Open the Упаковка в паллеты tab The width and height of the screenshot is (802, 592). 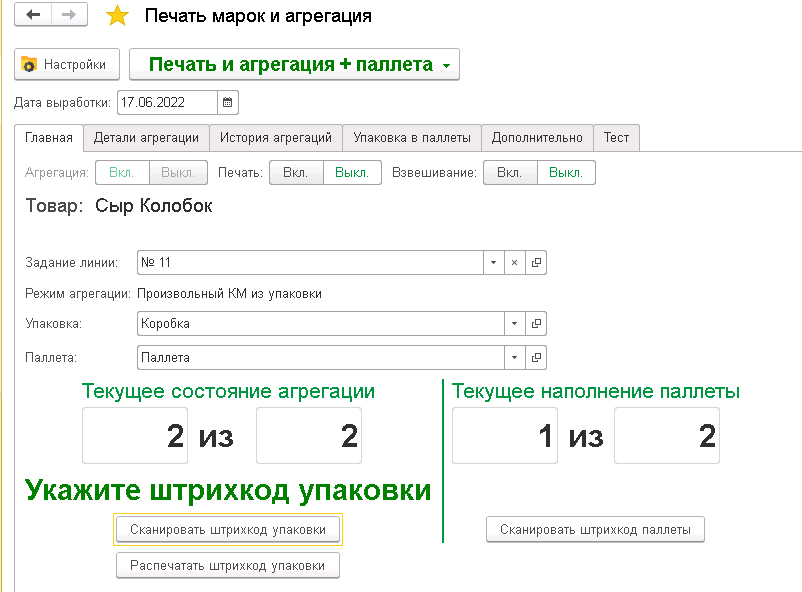(x=412, y=138)
